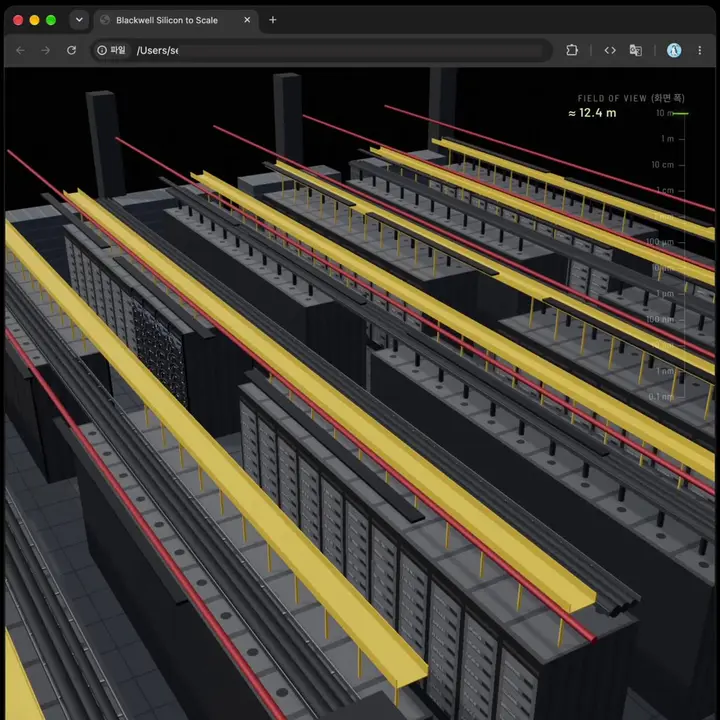
Task: Select the 10 m scale mark
Action: click(x=664, y=113)
